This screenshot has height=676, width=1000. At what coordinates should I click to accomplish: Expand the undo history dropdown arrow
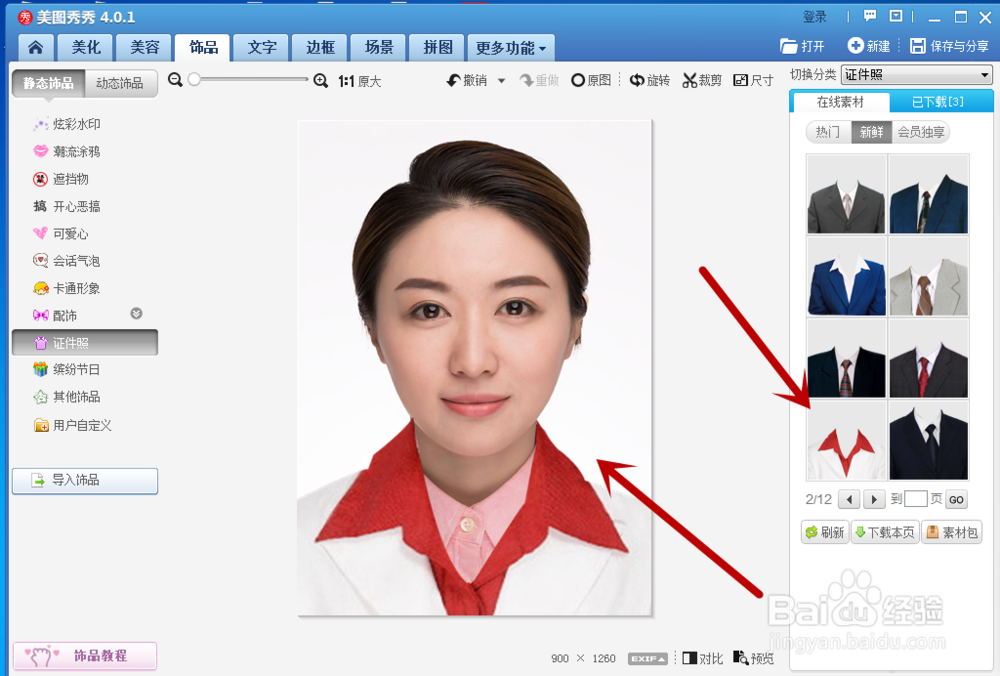pyautogui.click(x=501, y=81)
